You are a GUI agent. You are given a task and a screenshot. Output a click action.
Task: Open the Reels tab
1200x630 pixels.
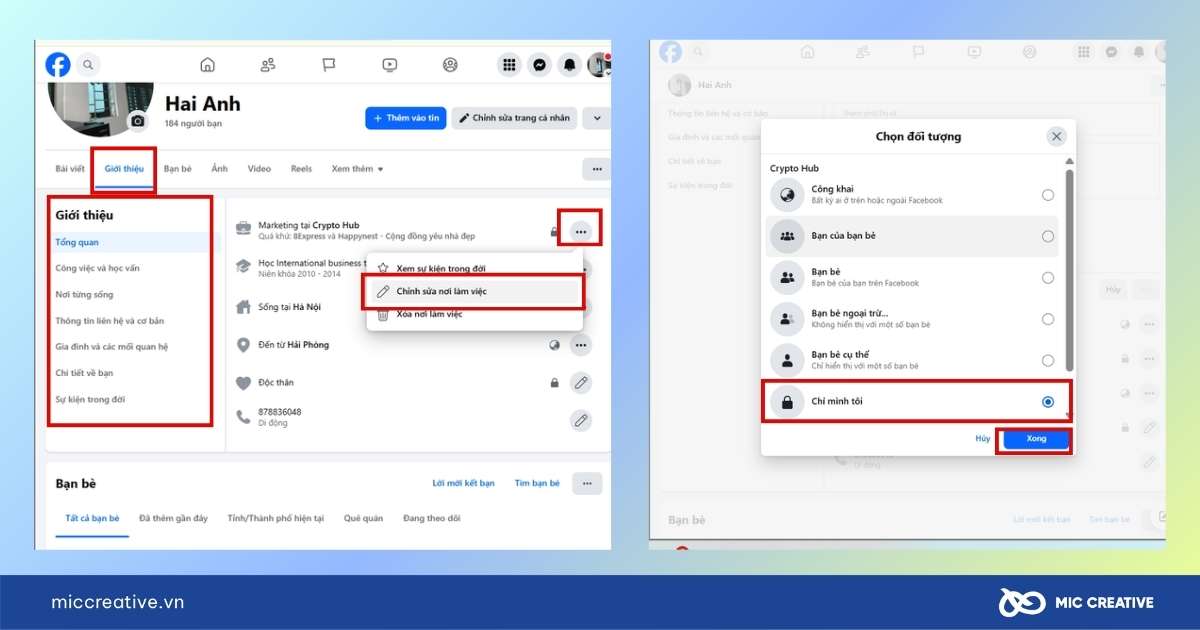301,169
